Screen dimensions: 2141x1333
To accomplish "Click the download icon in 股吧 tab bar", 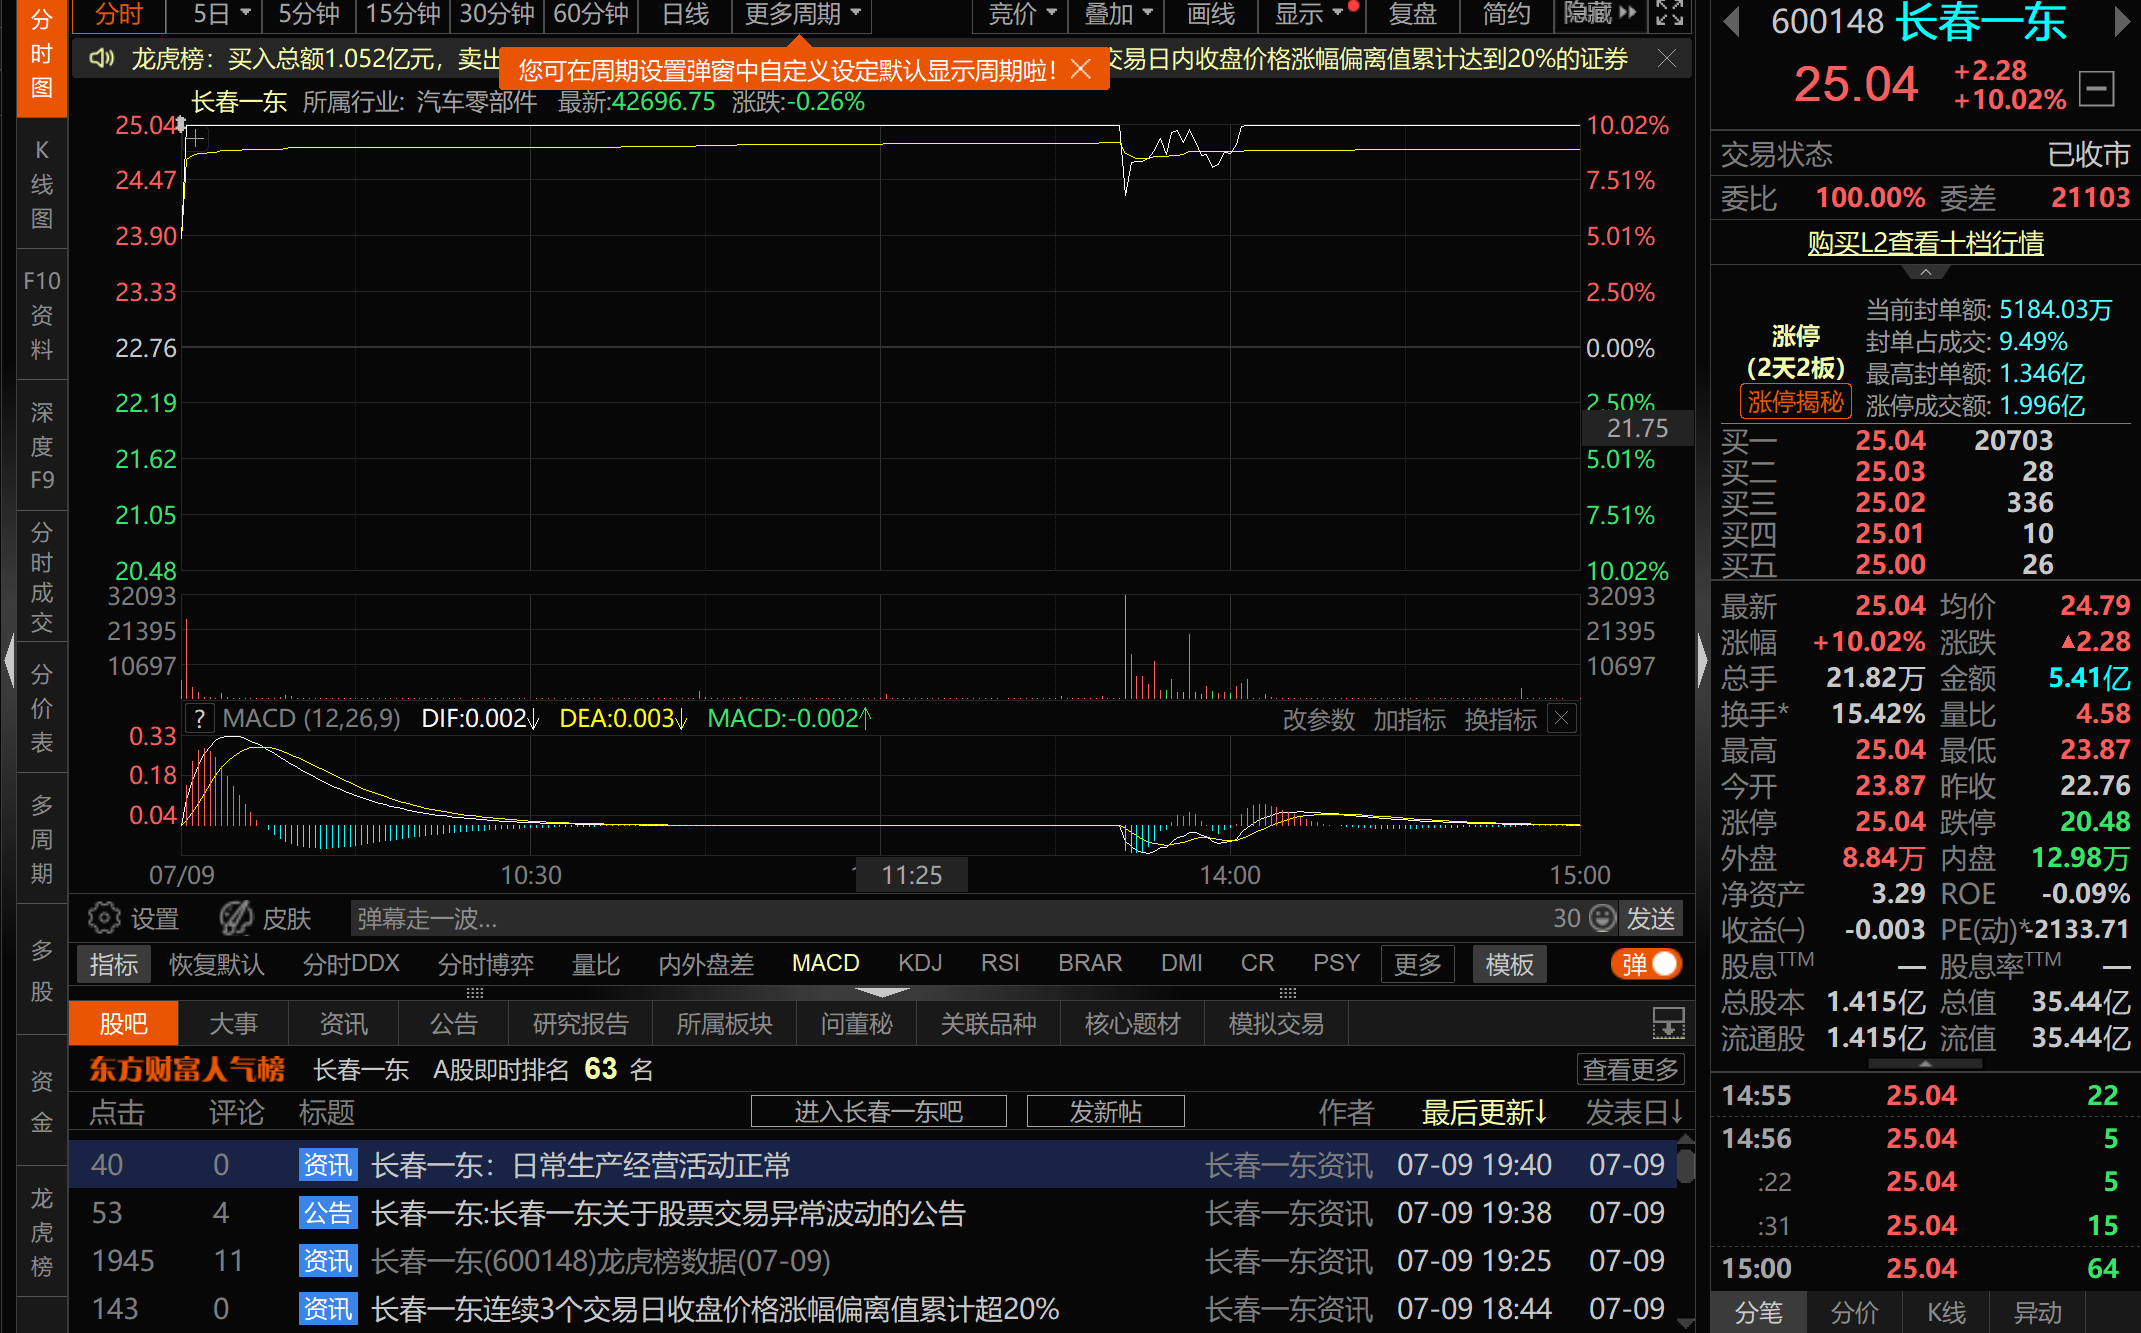I will point(1668,1023).
